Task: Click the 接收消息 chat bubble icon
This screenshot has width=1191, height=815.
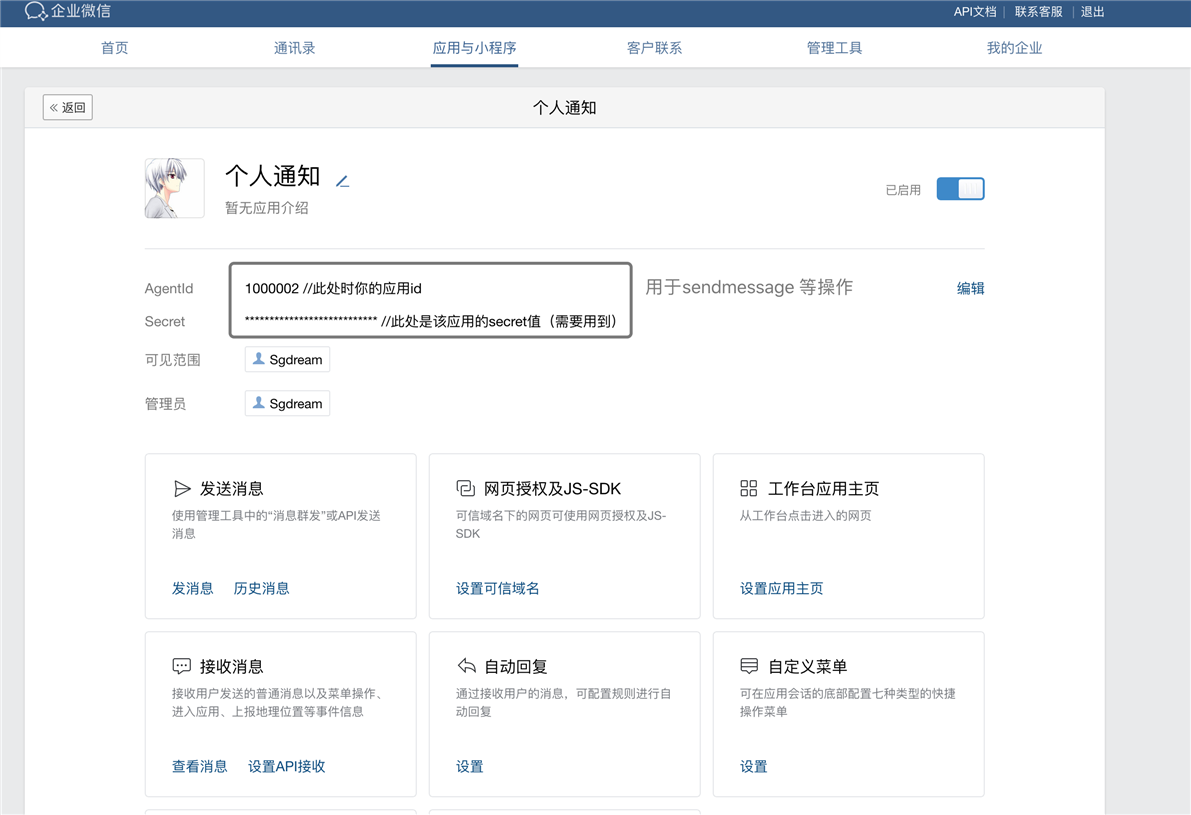Action: click(182, 666)
